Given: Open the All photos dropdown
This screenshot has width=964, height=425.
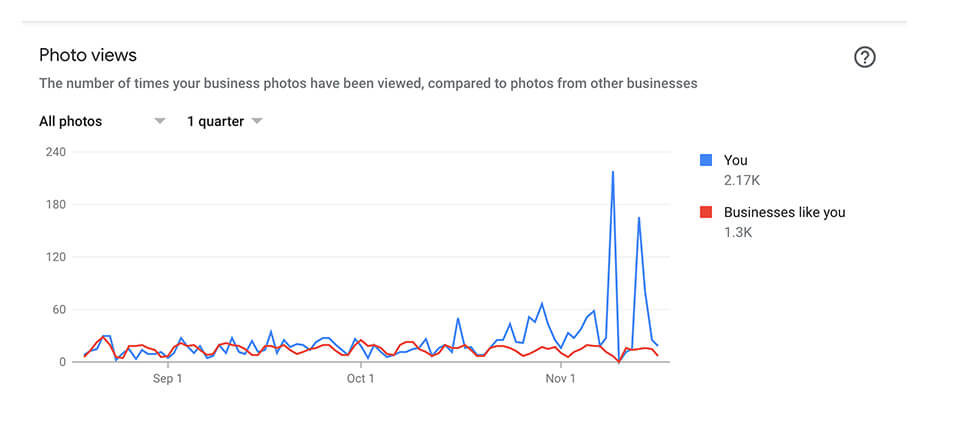Looking at the screenshot, I should click(102, 121).
